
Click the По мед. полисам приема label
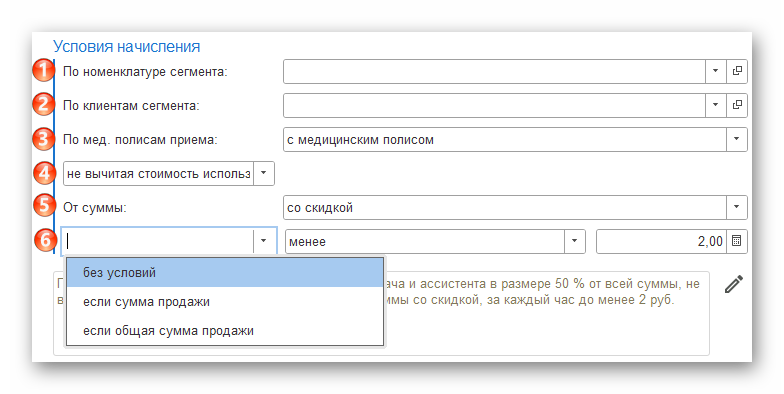coord(140,140)
